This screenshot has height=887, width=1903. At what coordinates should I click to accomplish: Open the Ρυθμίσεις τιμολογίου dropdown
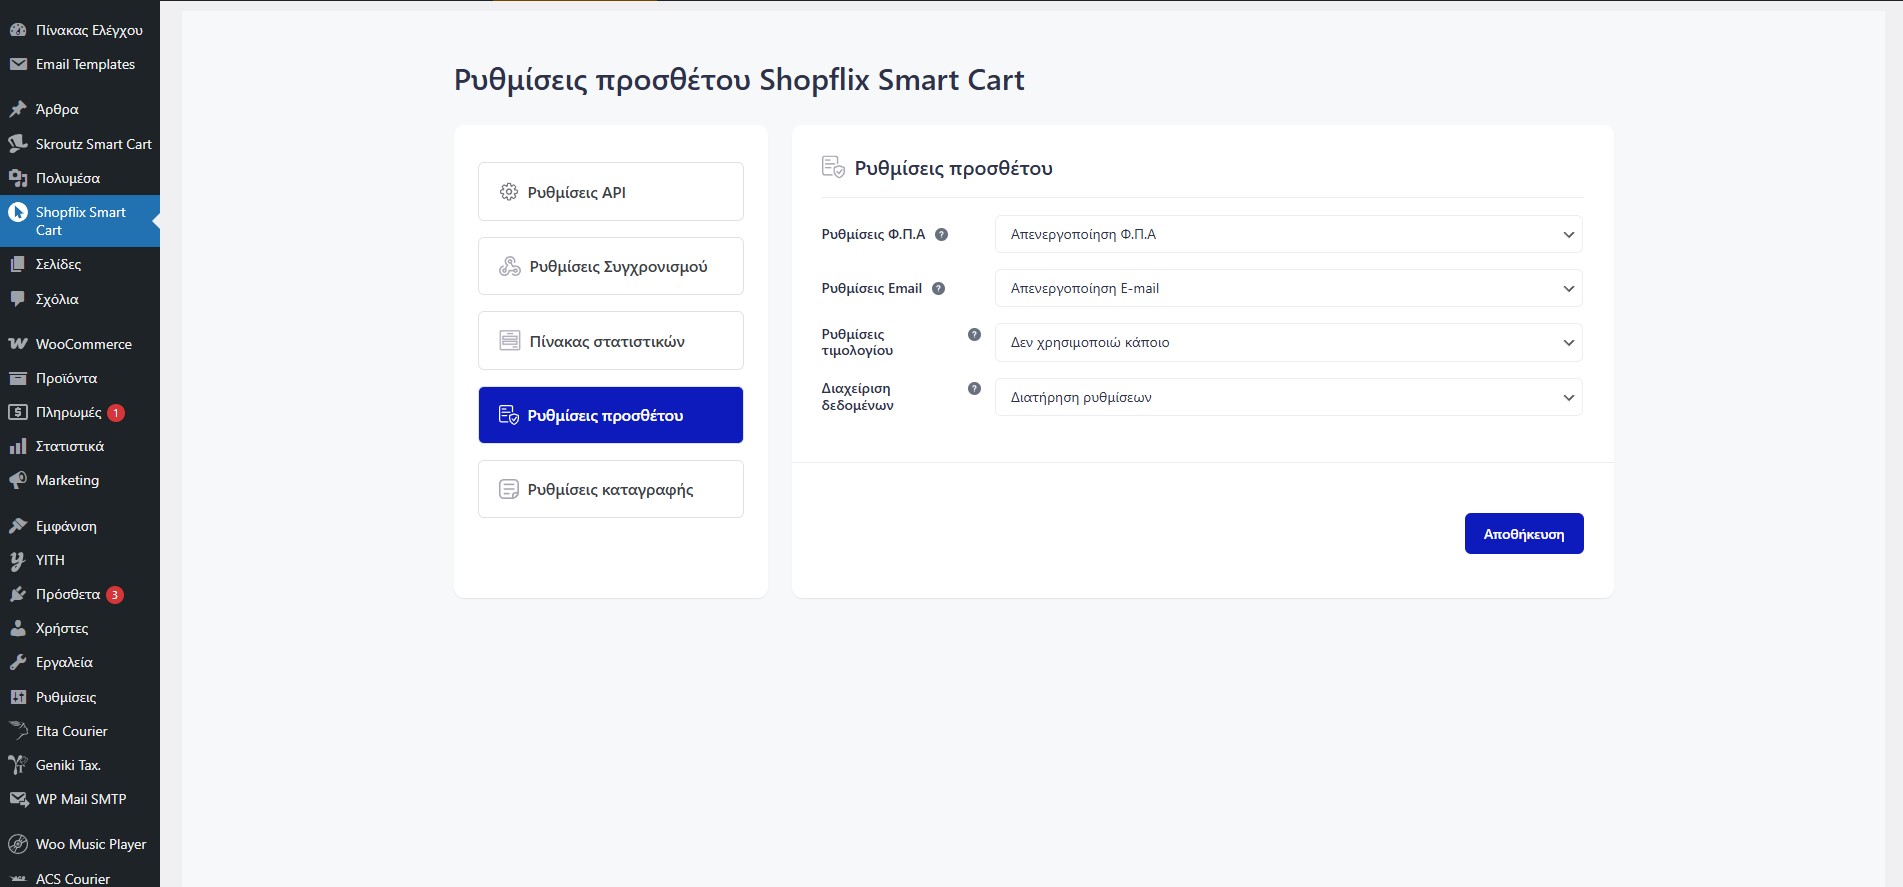pos(1288,343)
